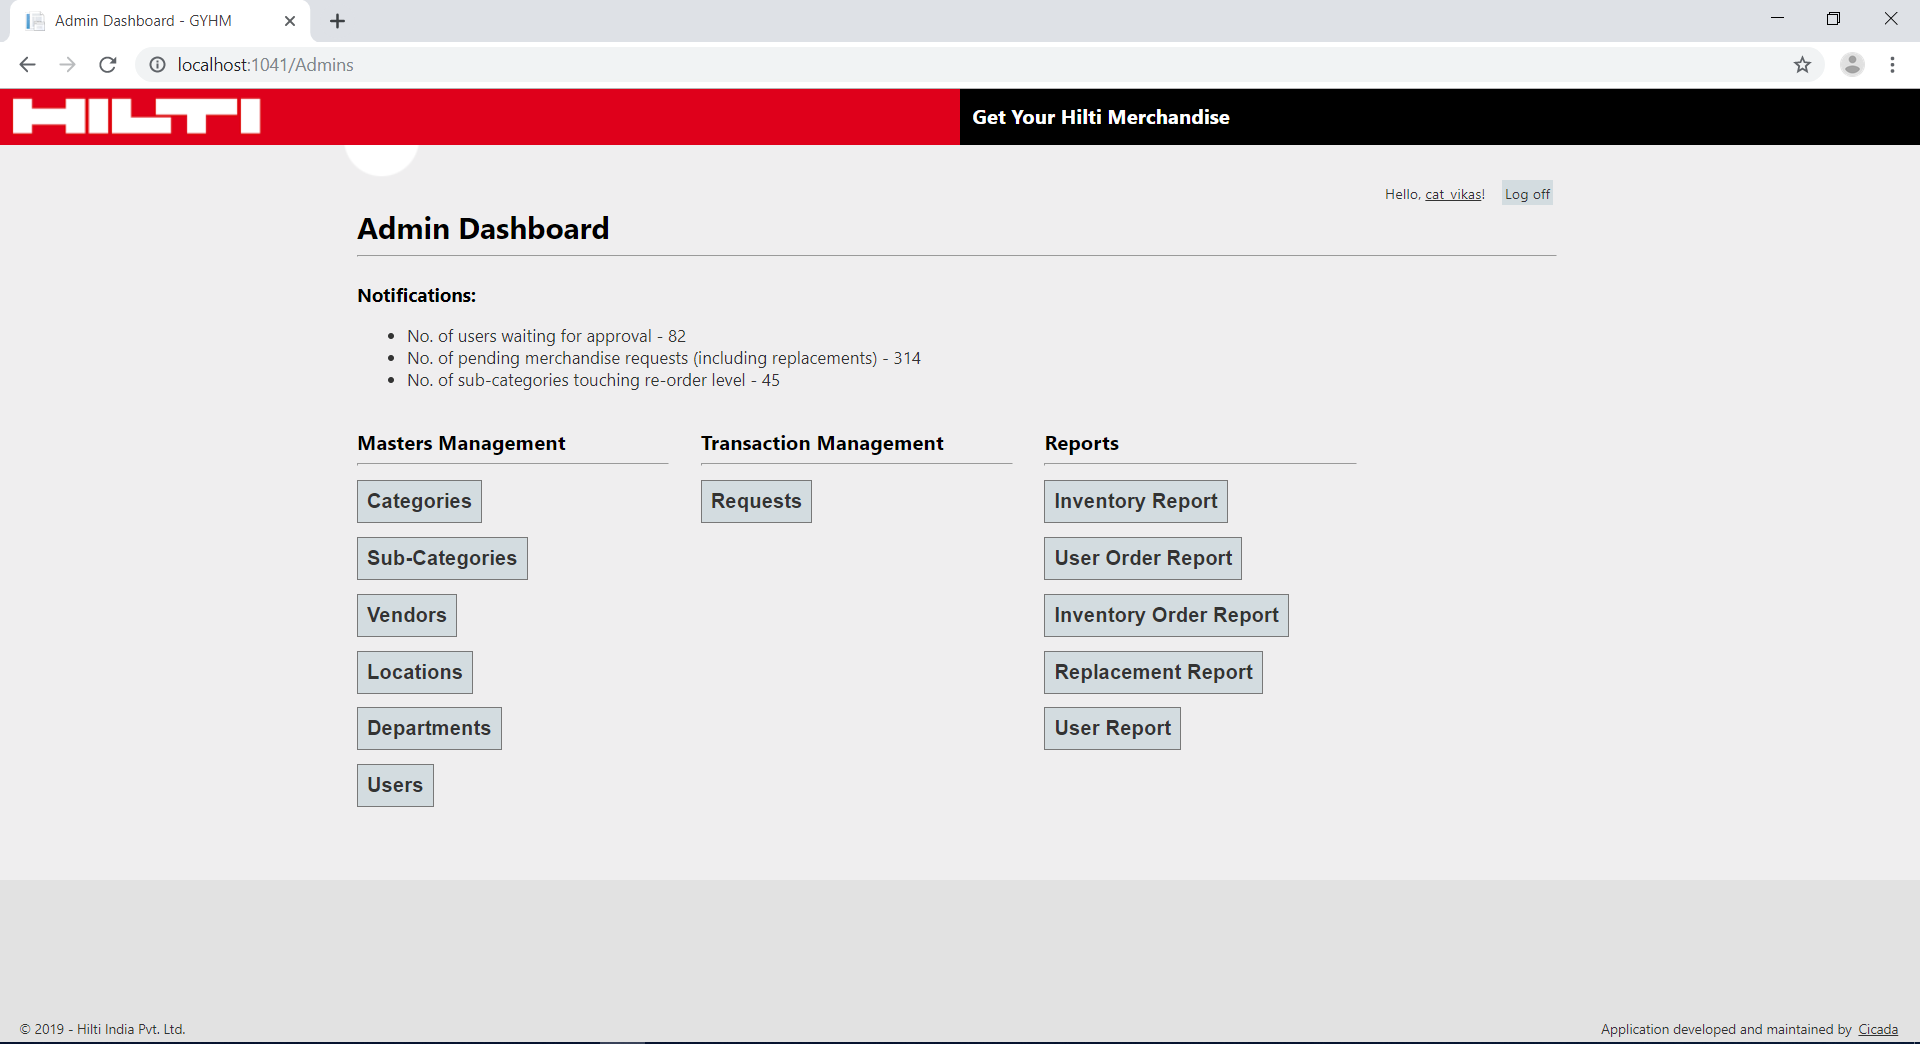Bookmark this page with star icon

click(1802, 65)
